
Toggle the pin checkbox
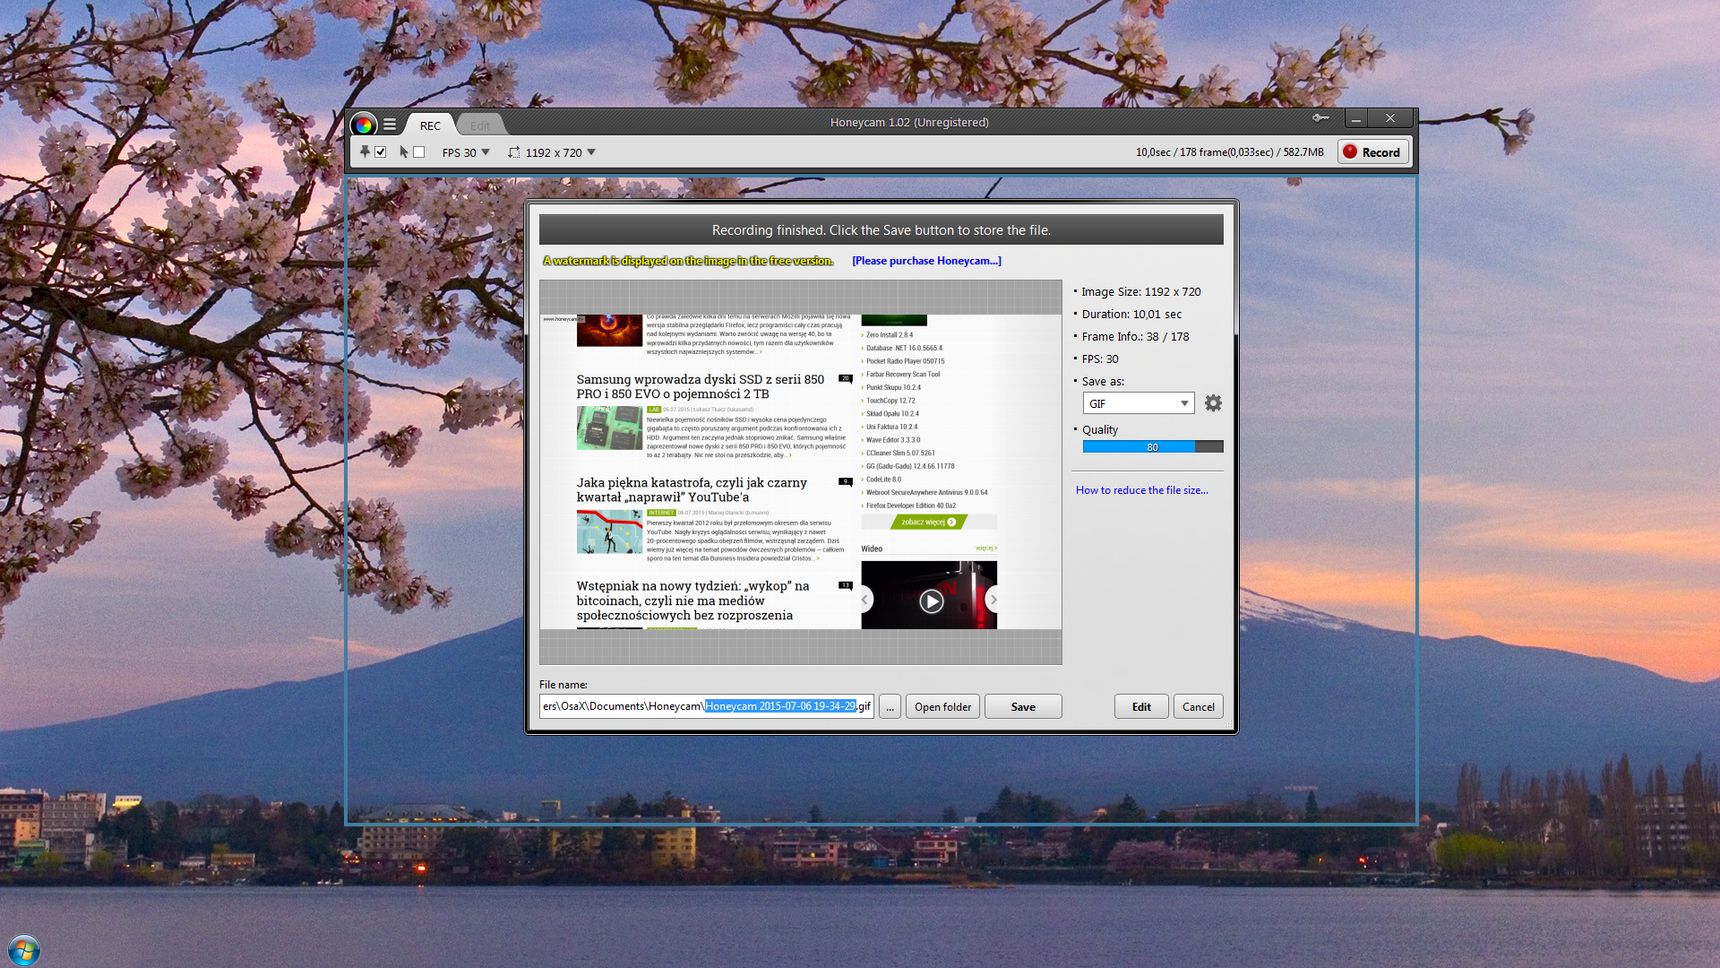[x=381, y=152]
